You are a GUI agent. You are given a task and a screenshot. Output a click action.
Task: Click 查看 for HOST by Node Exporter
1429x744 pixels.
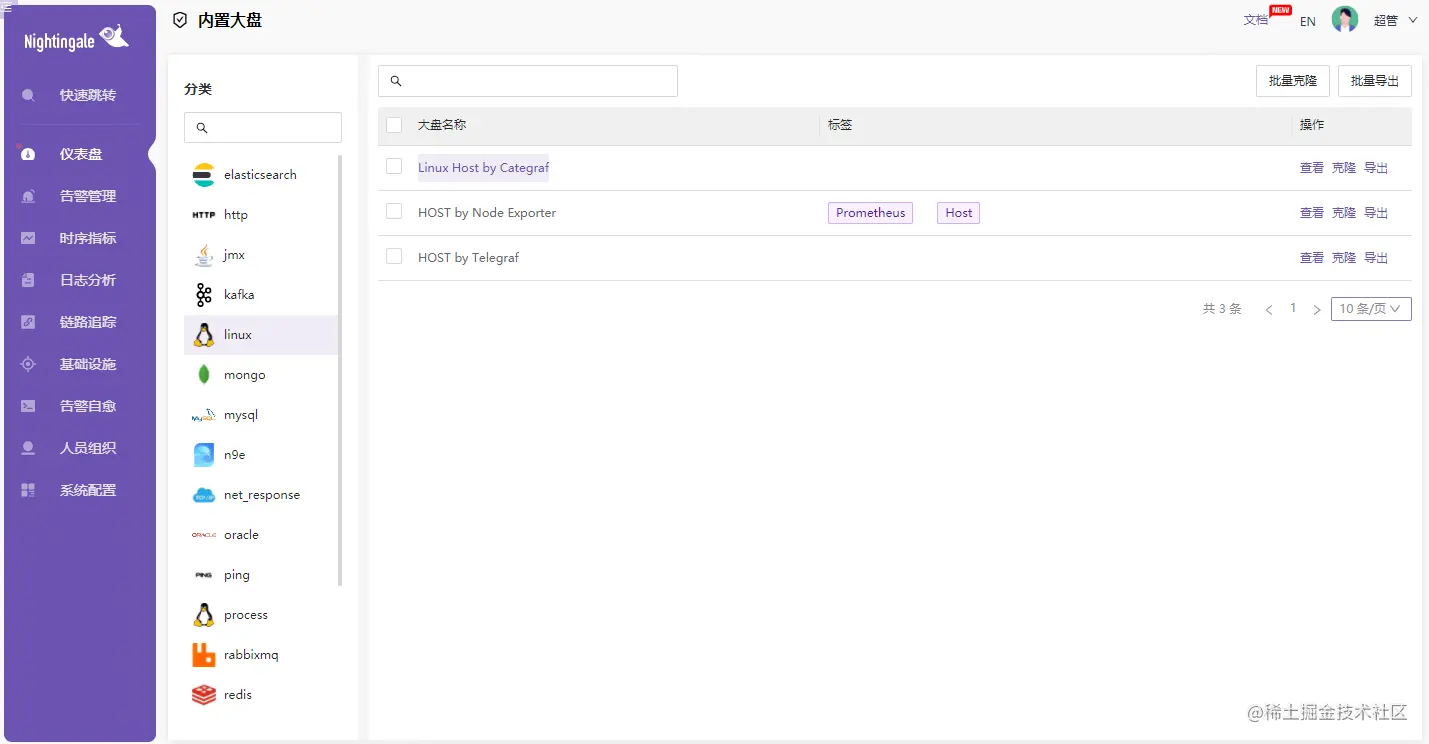click(x=1312, y=213)
